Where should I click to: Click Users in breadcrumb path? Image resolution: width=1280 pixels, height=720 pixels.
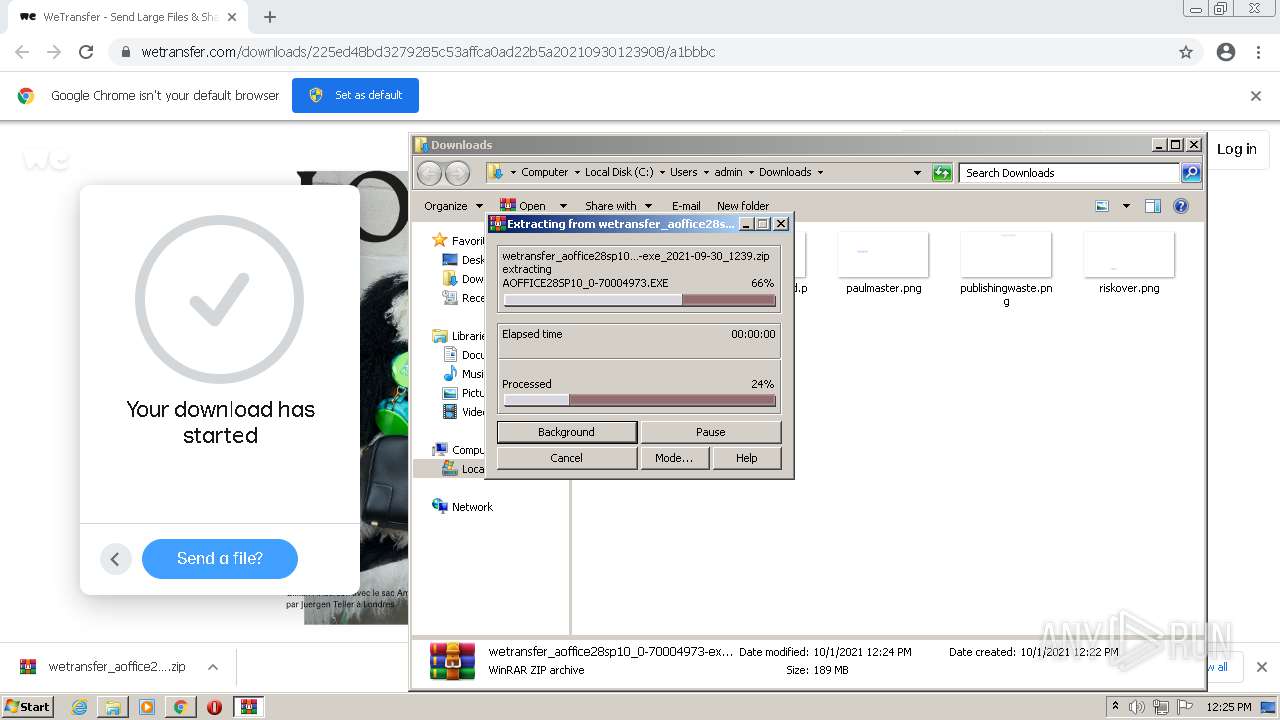click(683, 172)
